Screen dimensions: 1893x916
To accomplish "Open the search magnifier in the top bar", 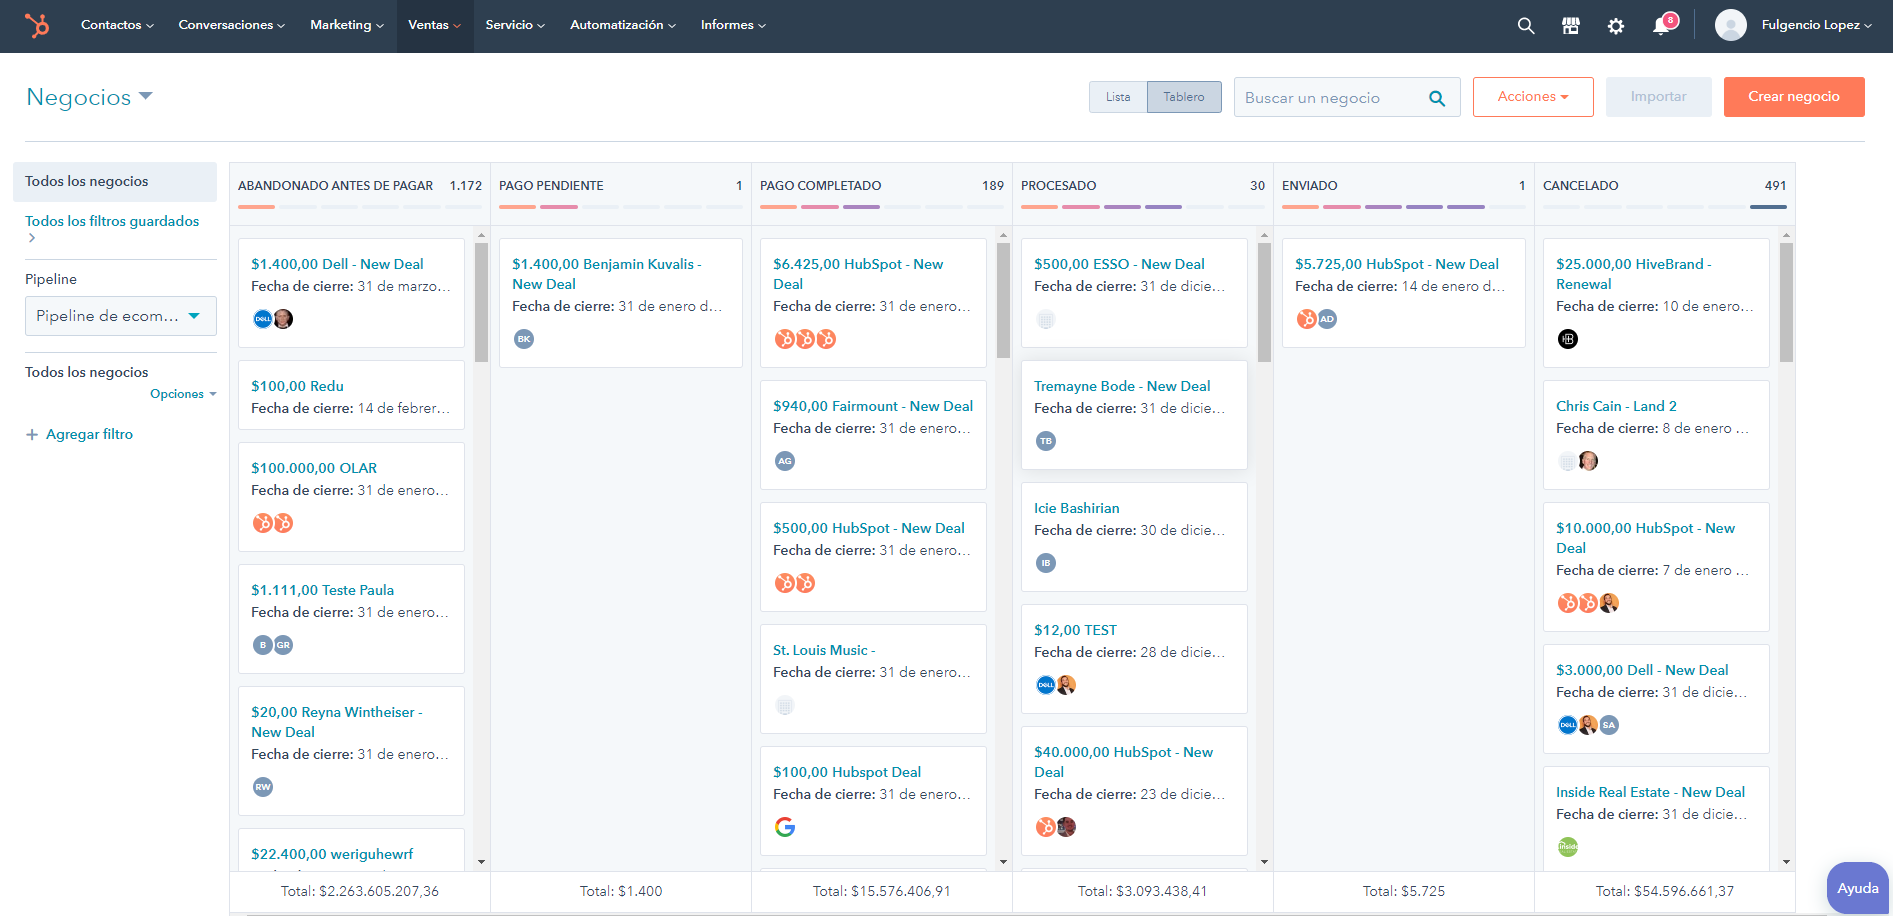I will click(x=1525, y=25).
